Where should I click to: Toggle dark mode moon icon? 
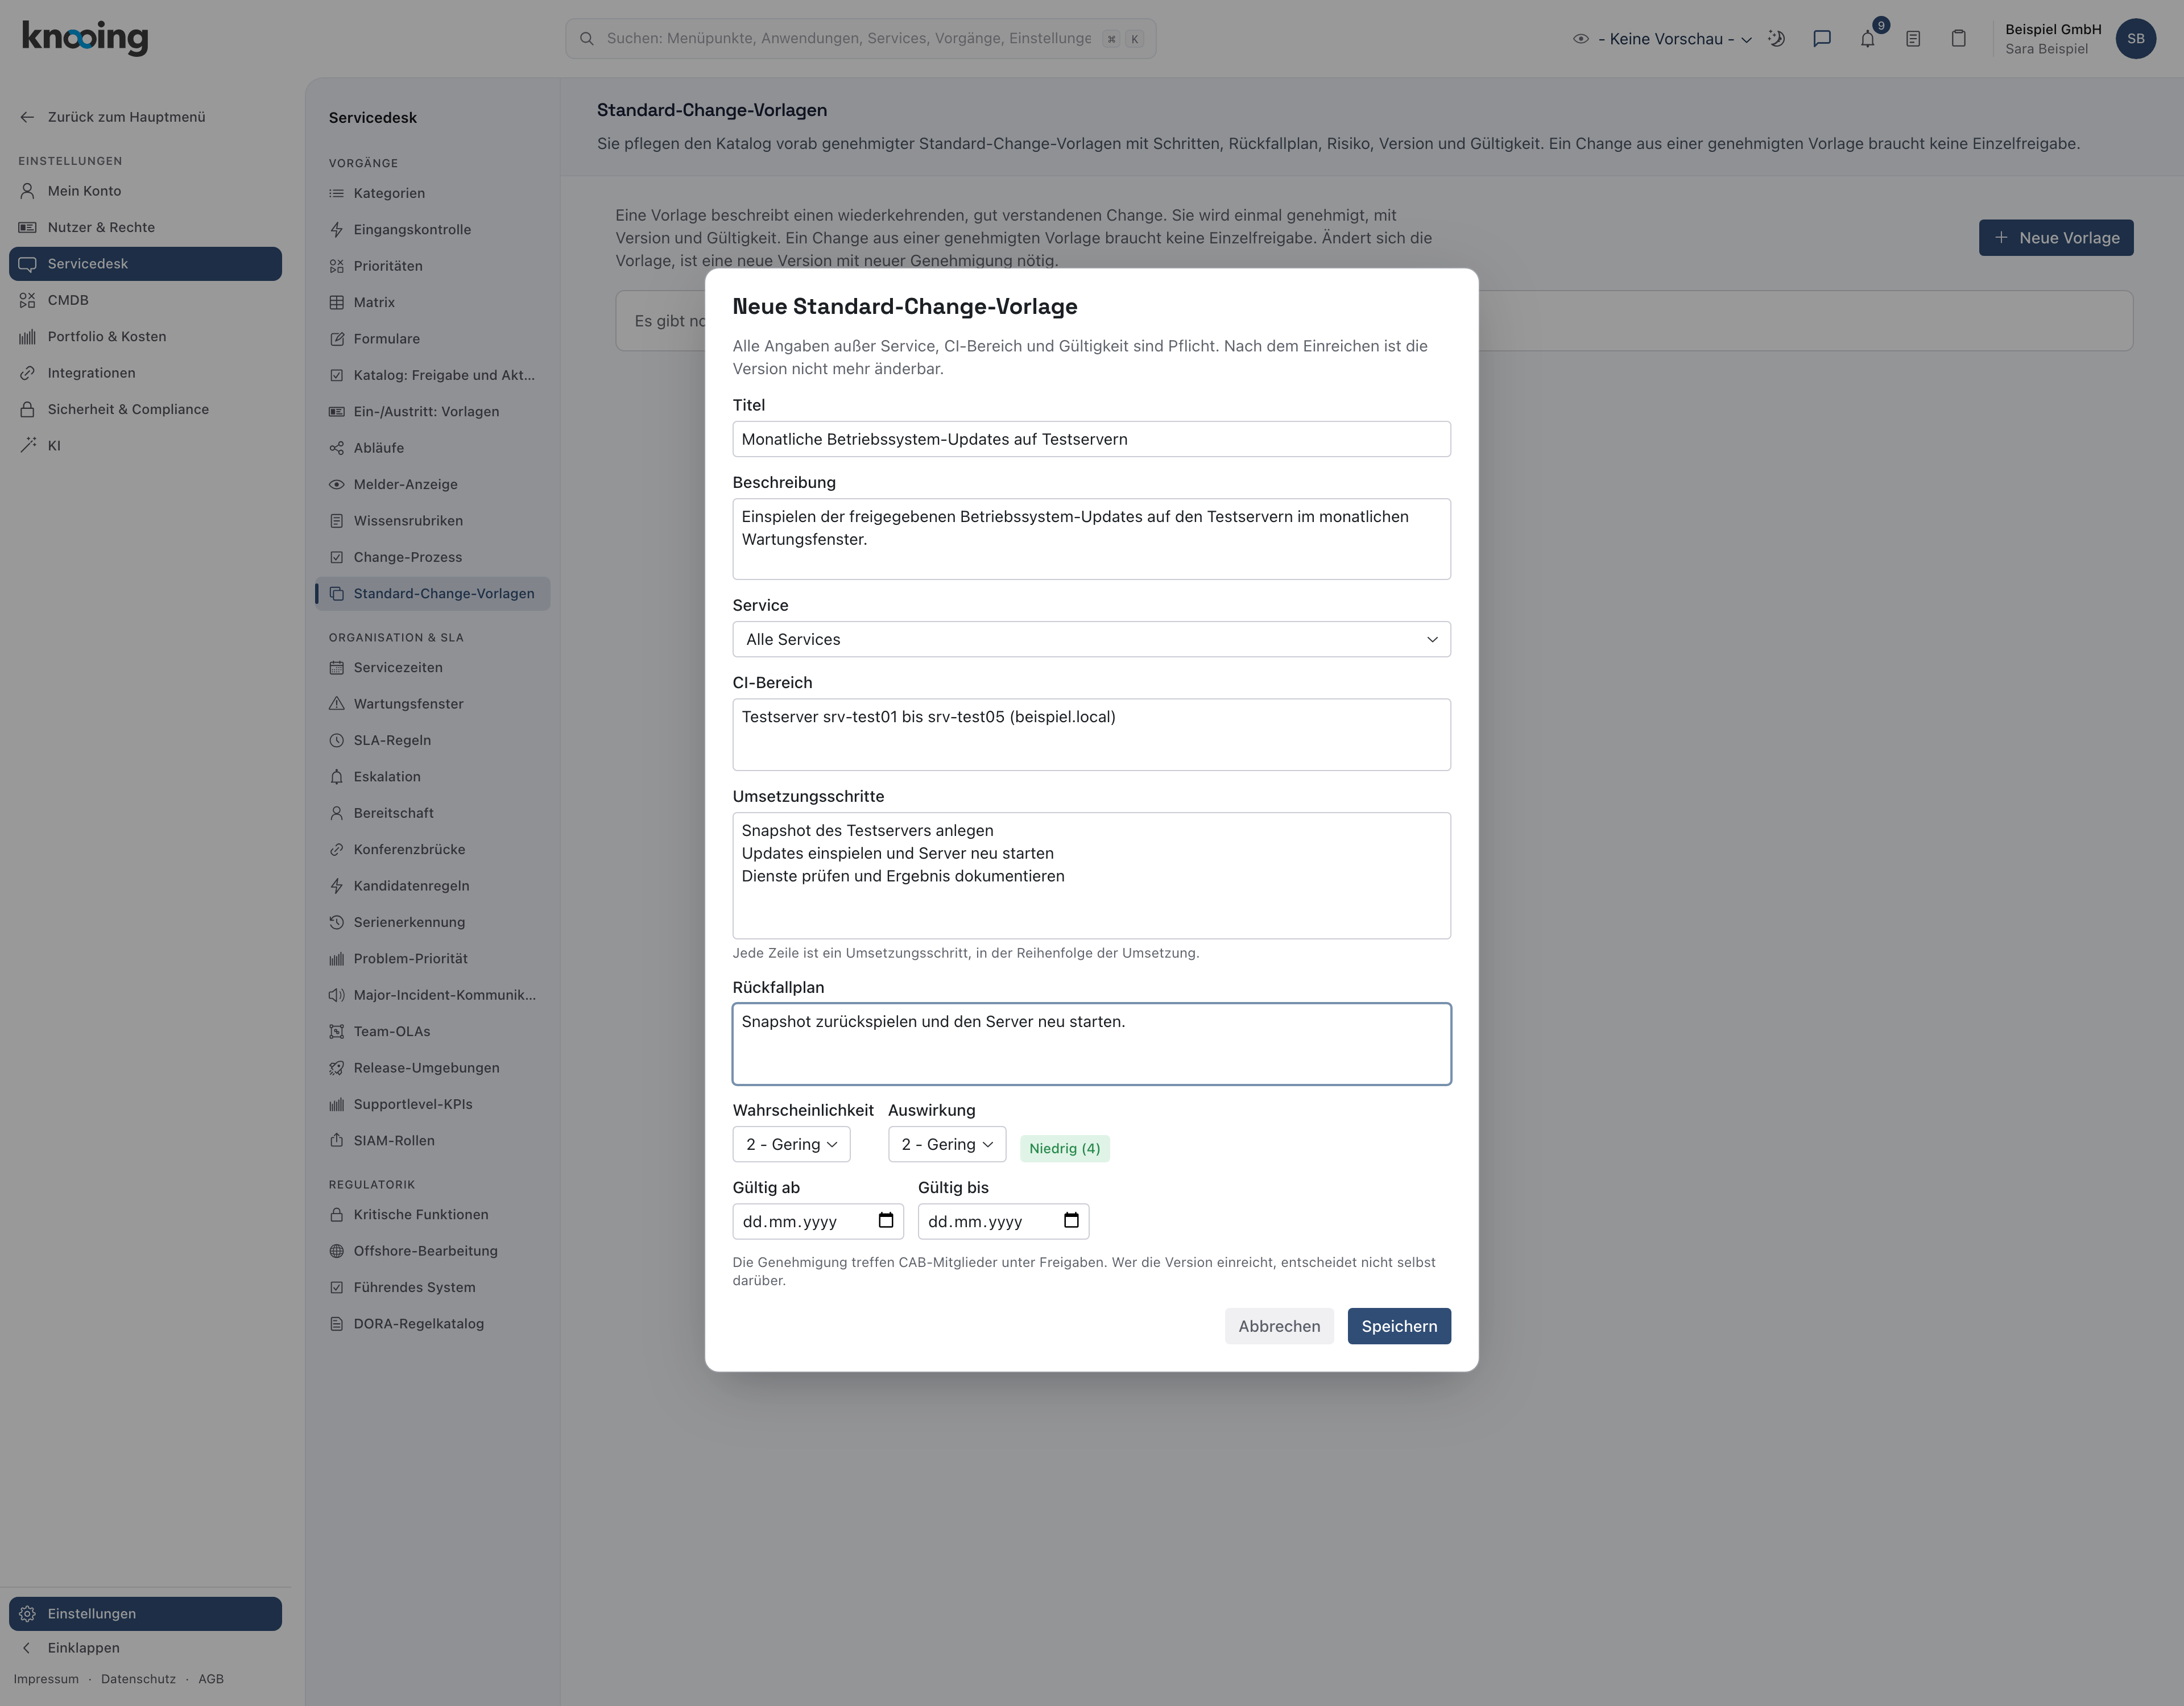click(1777, 39)
